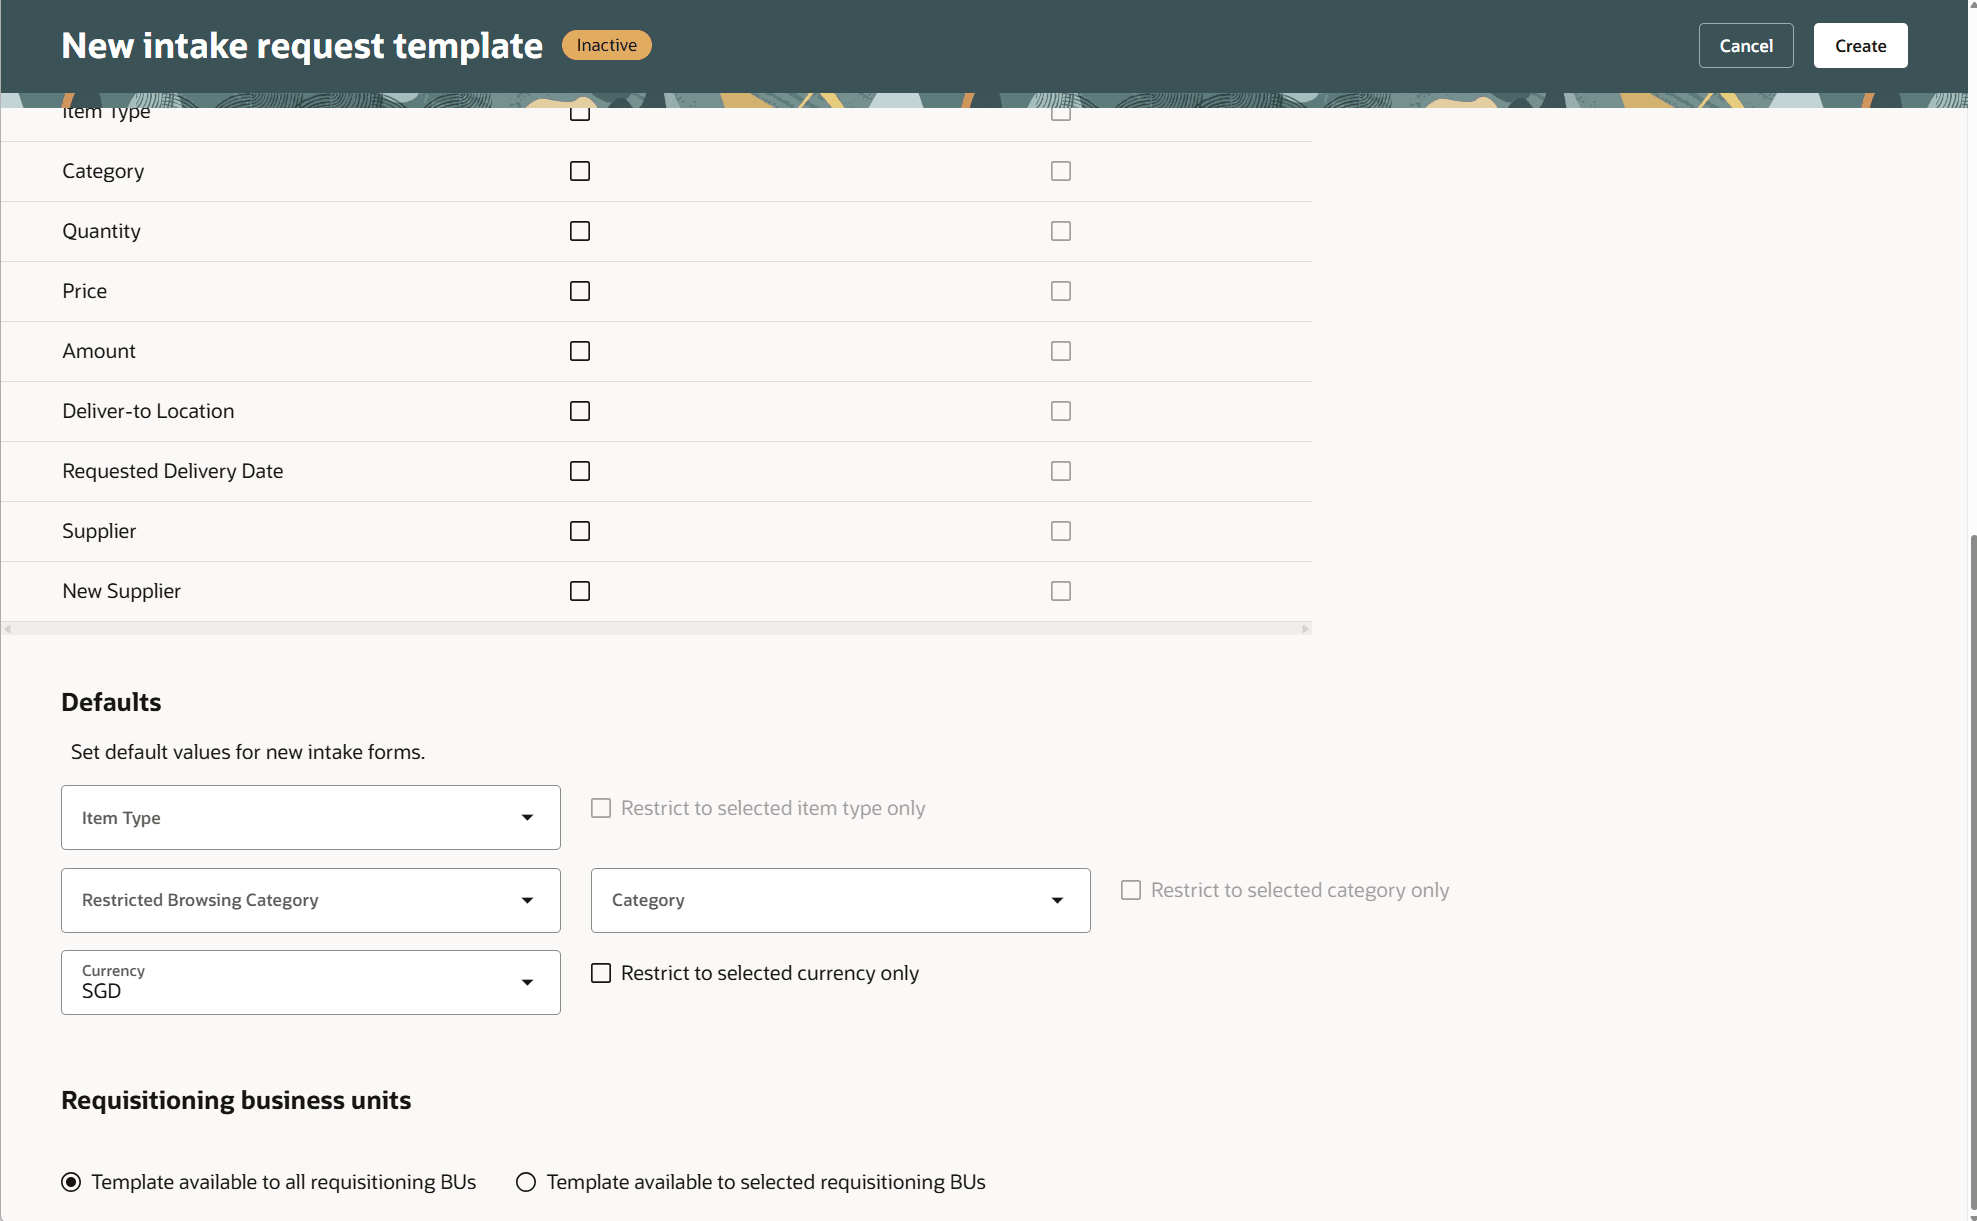Screen dimensions: 1977x1221
Task: Click the table scrollbar right arrow
Action: pos(1305,629)
